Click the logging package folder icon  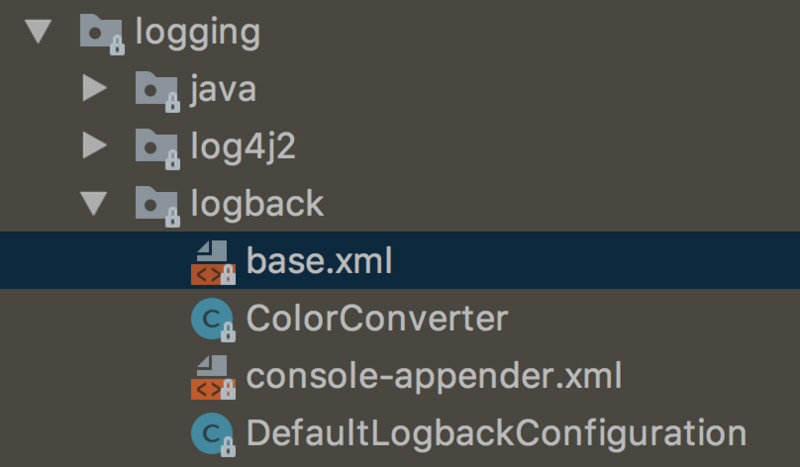(100, 33)
